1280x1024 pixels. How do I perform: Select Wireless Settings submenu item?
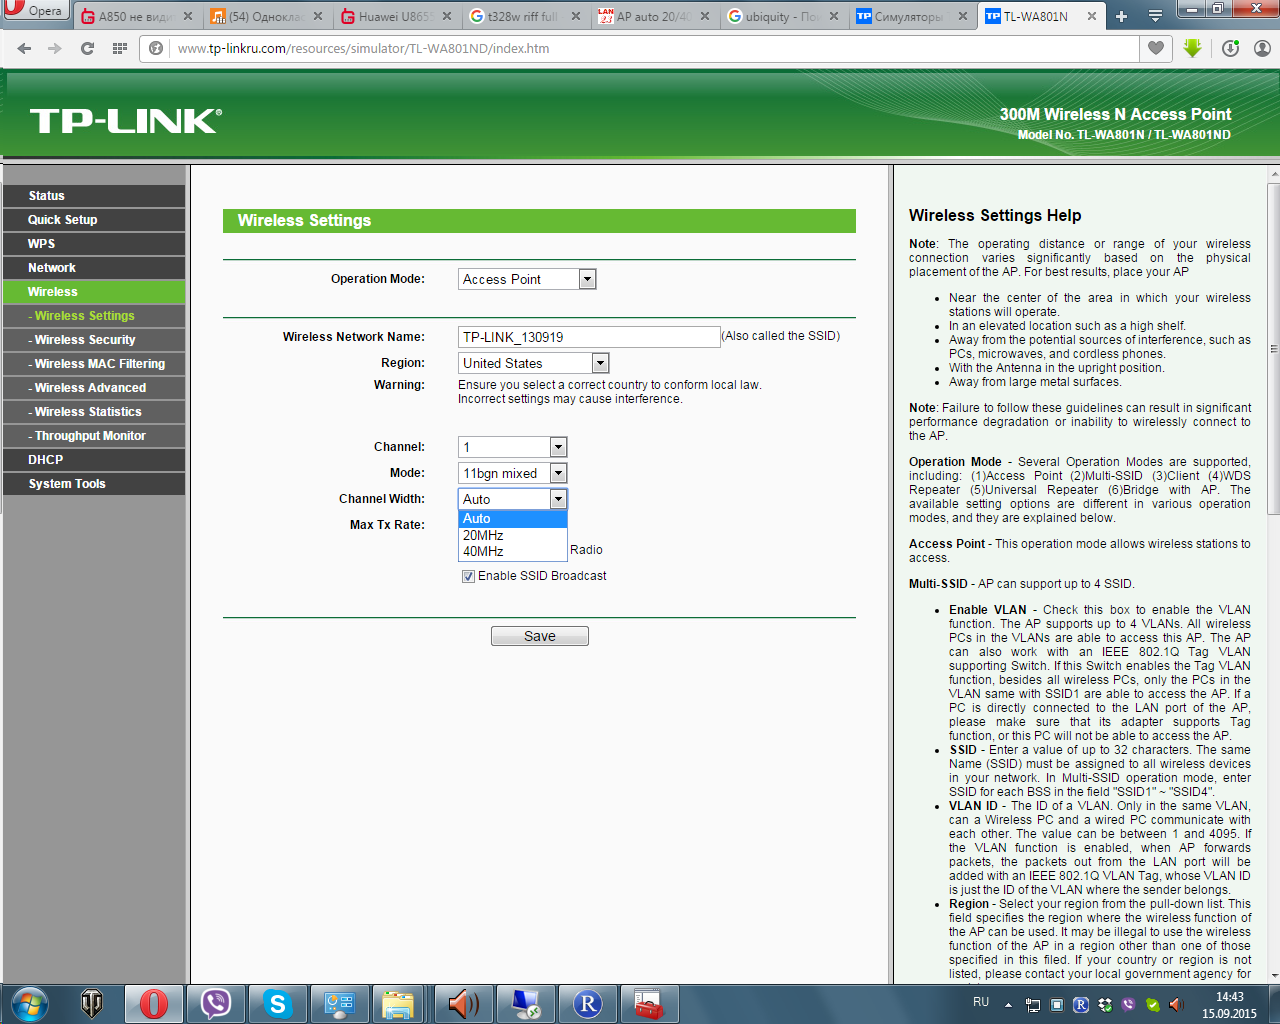(94, 316)
